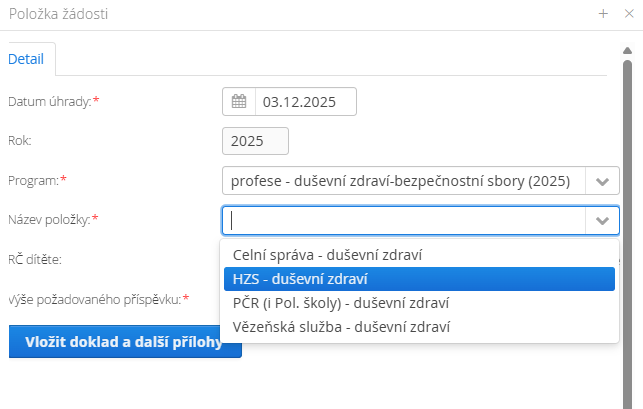Close the Položka žádosti dialog
The width and height of the screenshot is (643, 409).
click(628, 14)
